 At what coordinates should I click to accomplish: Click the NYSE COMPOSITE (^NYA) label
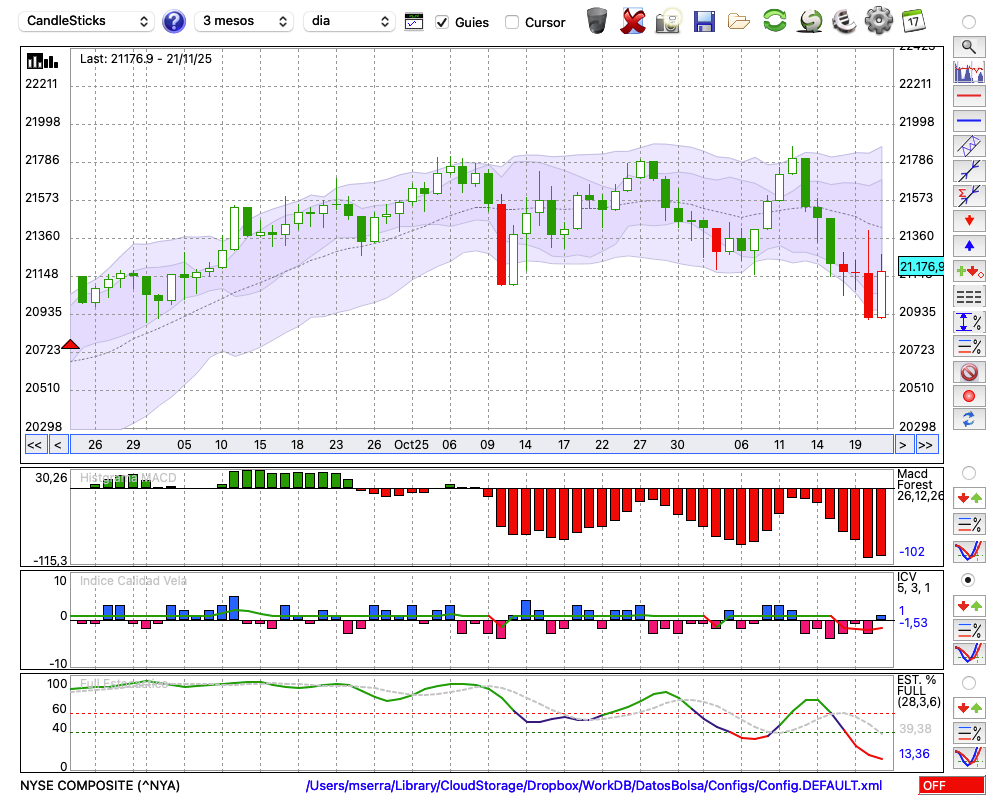click(x=100, y=785)
